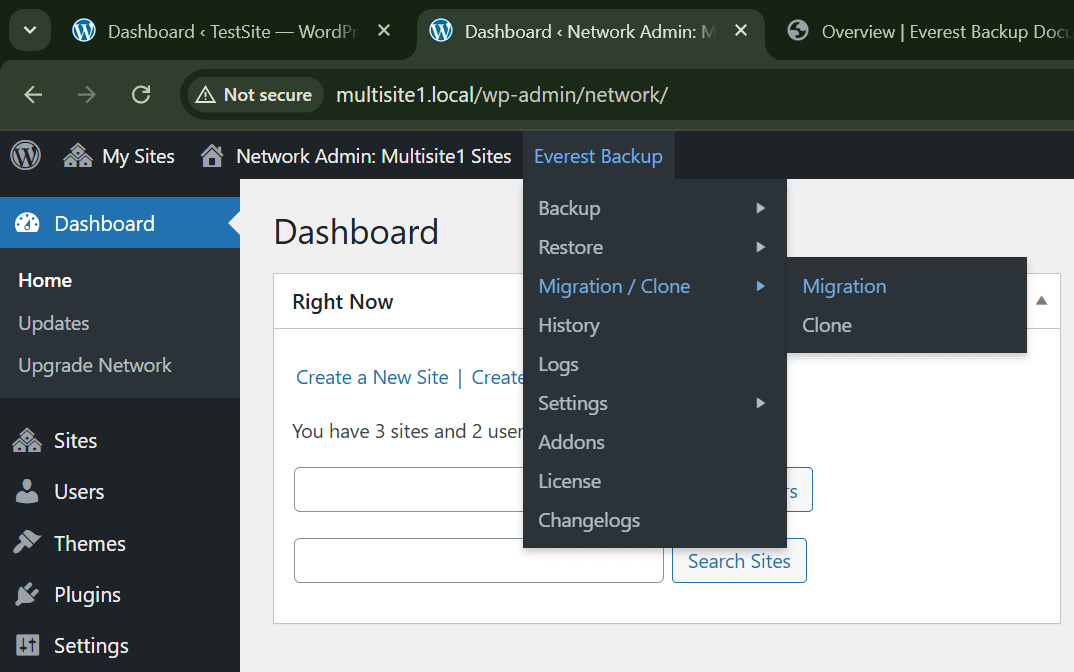
Task: Open My Sites from the admin bar
Action: point(119,156)
